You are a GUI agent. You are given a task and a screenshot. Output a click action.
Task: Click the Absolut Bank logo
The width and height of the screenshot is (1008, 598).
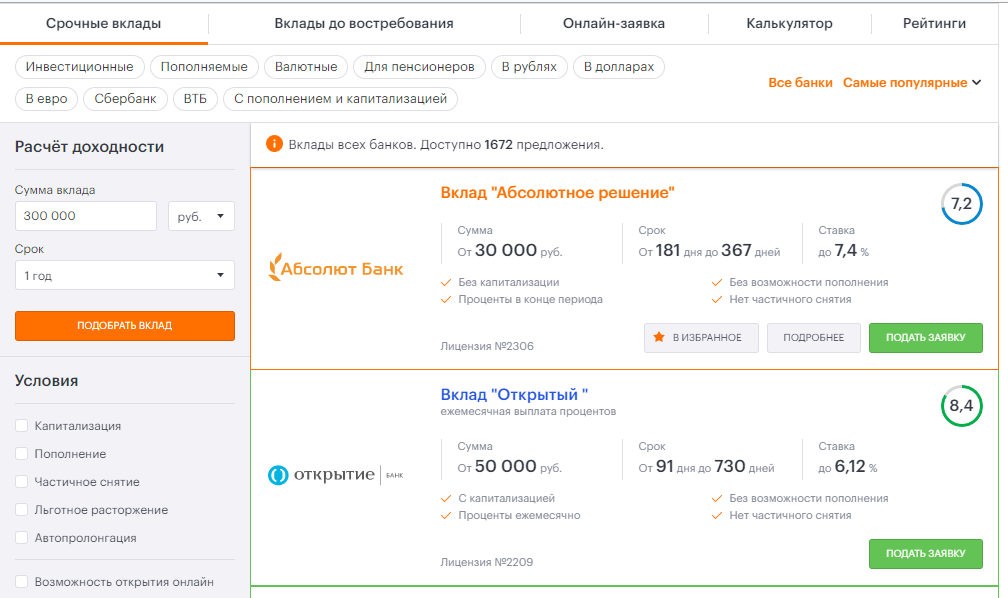(x=336, y=268)
